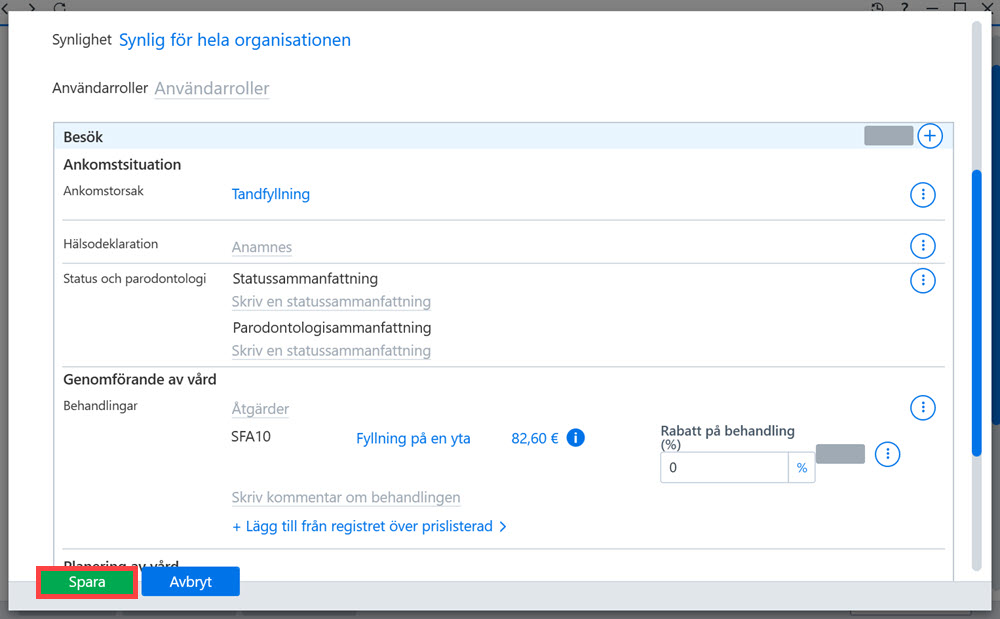1000x619 pixels.
Task: Click the Genomförande av vård heading
Action: tap(140, 379)
